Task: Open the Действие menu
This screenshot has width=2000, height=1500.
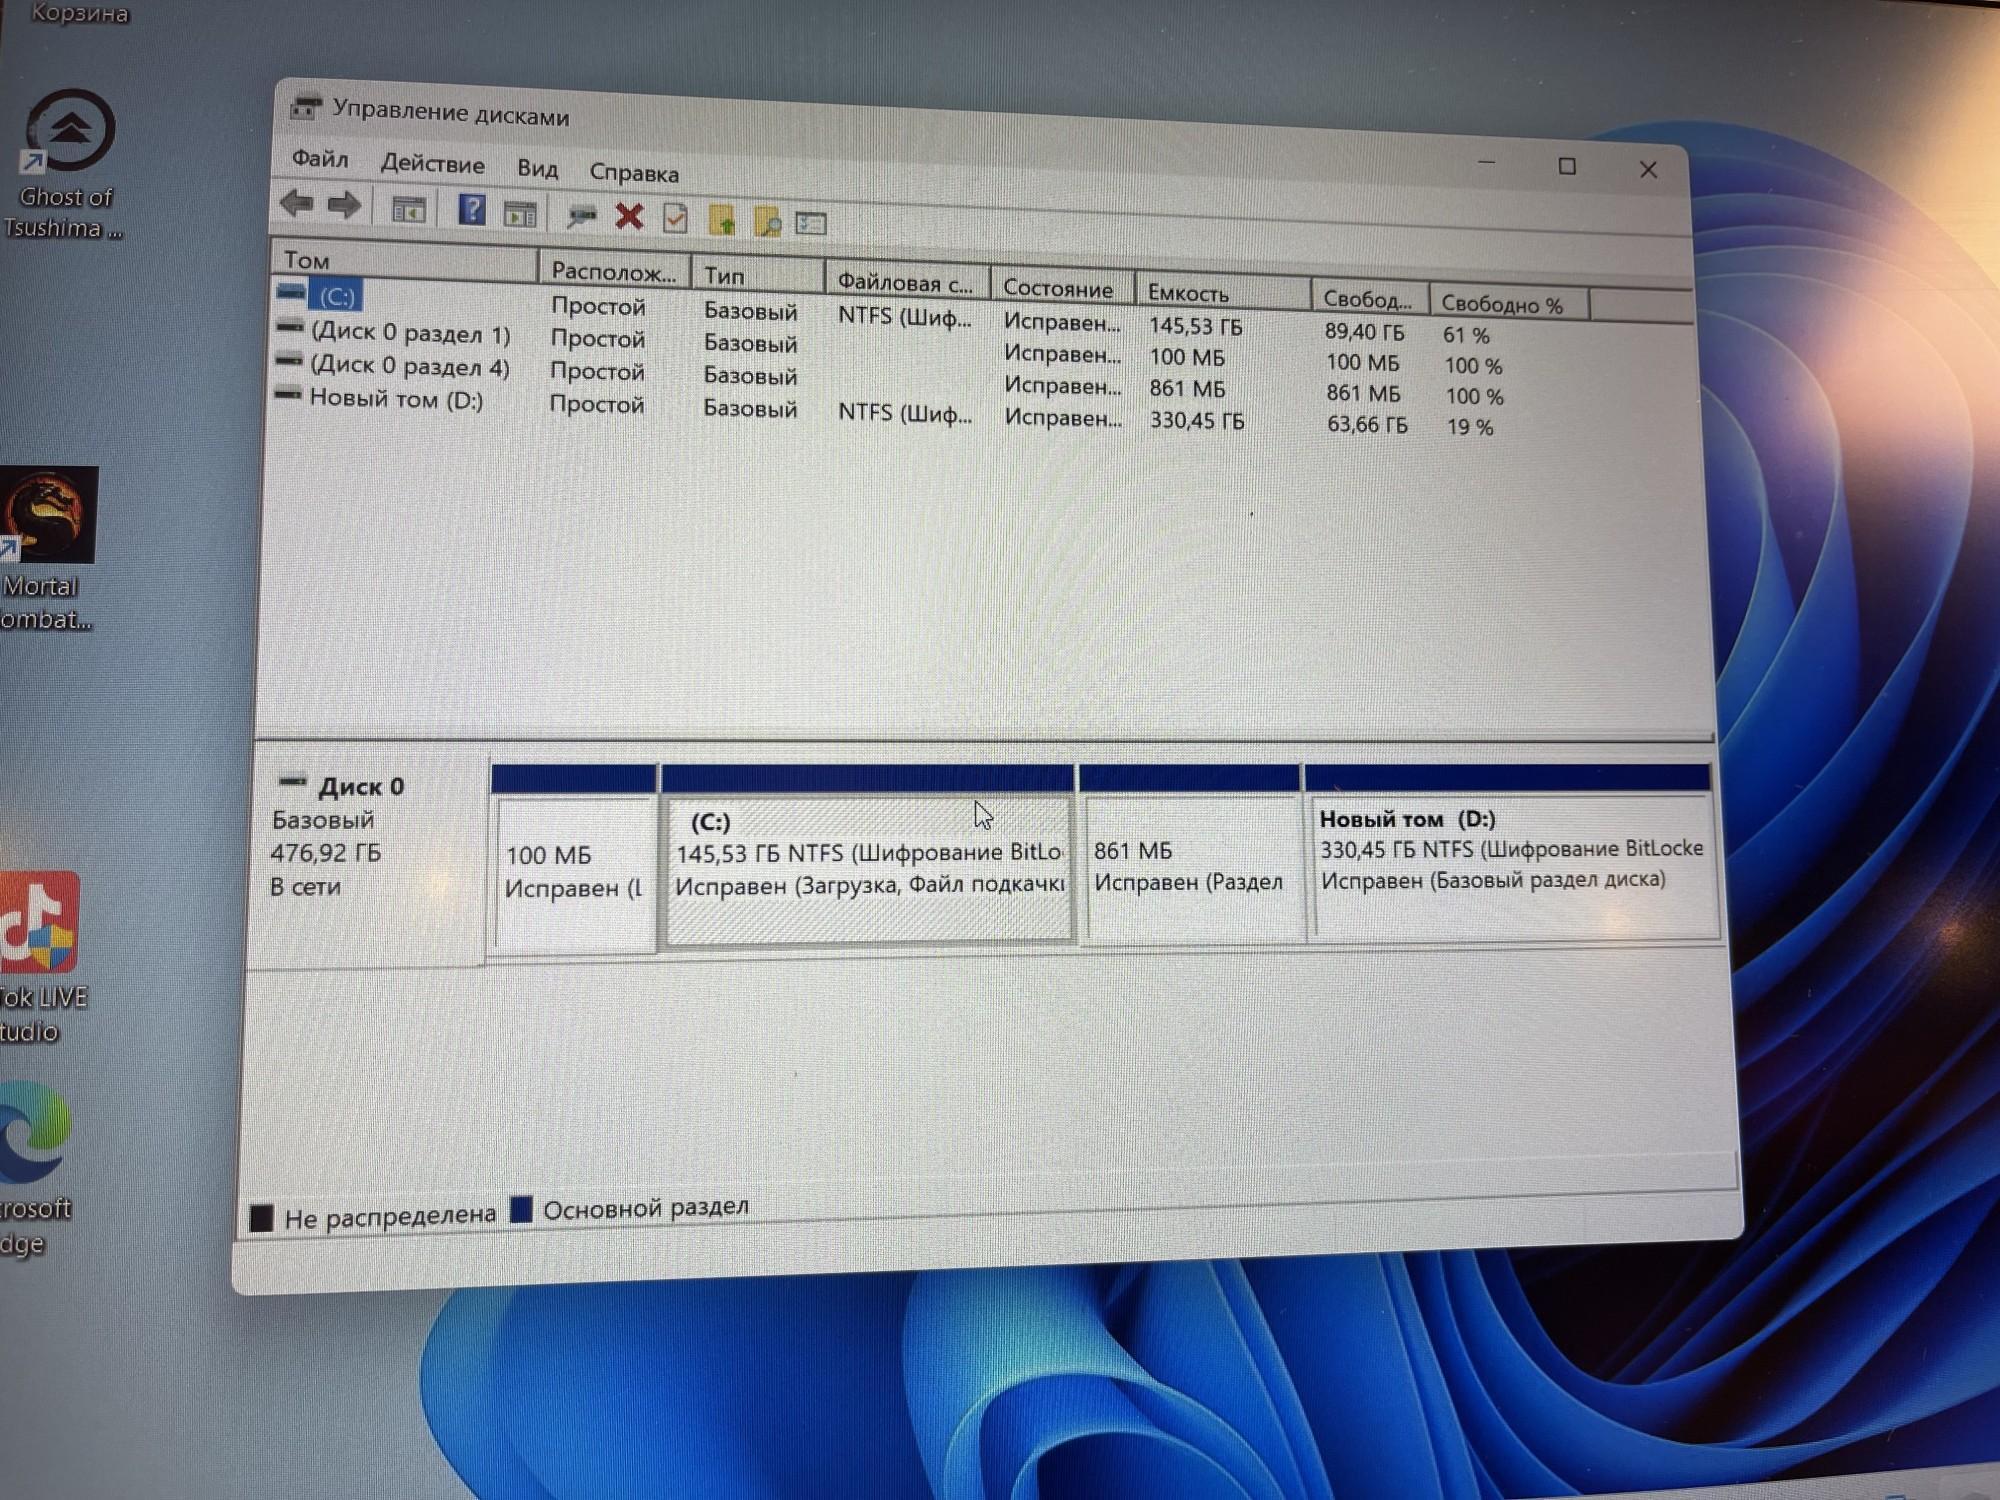Action: (x=432, y=164)
